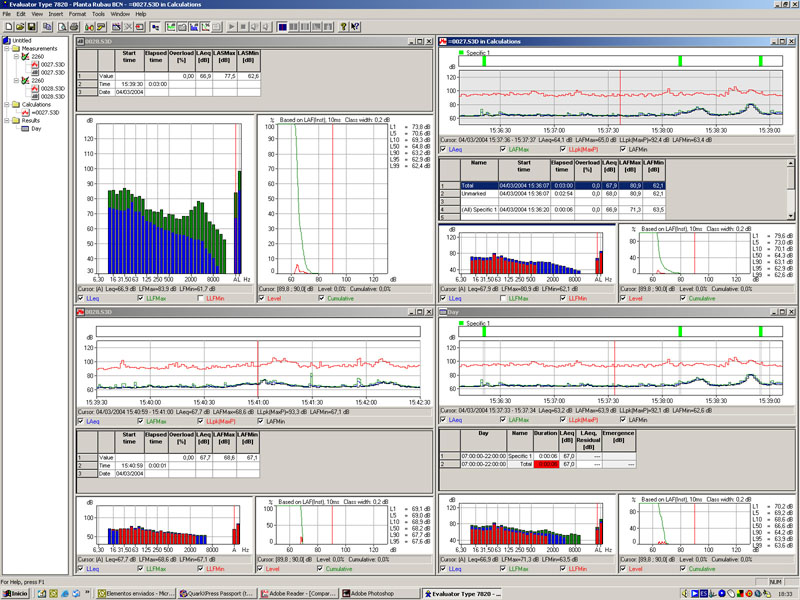Select the second 0027.S3D item under Measurements

click(48, 72)
